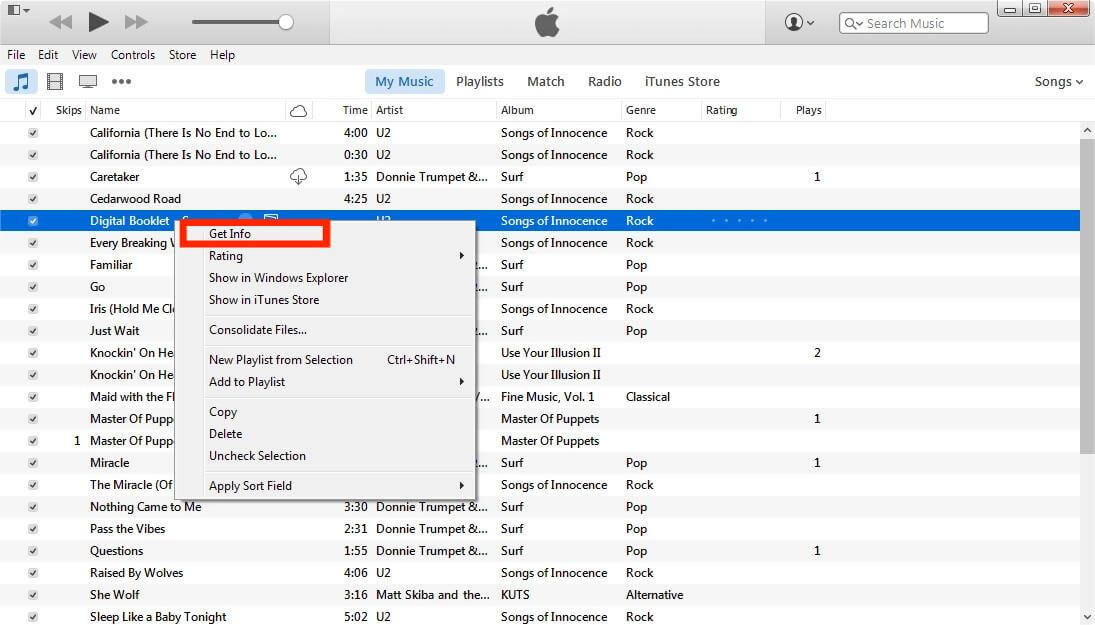
Task: Switch to the TV Shows monitor icon
Action: (88, 82)
